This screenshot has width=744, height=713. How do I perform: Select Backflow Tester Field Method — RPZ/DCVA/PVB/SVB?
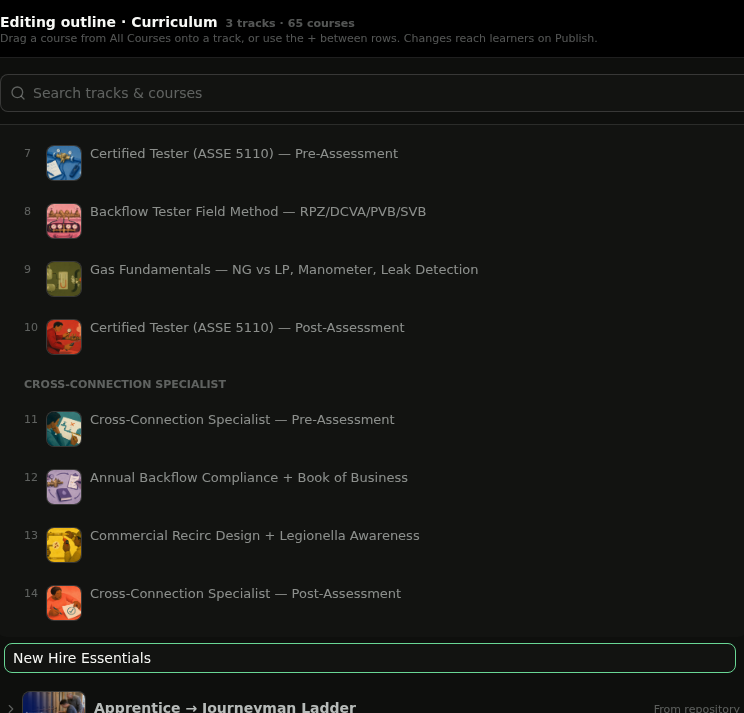[x=258, y=212]
